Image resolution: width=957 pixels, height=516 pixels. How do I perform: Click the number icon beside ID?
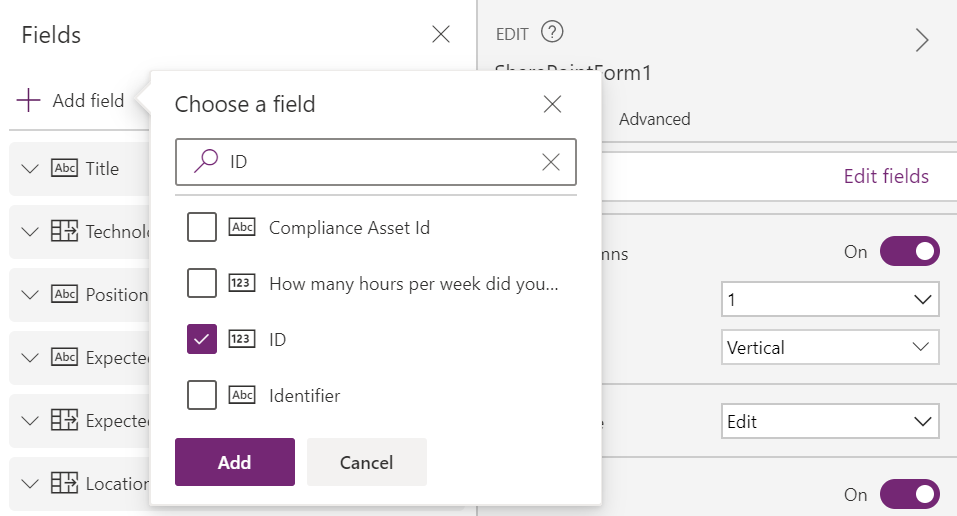point(242,339)
